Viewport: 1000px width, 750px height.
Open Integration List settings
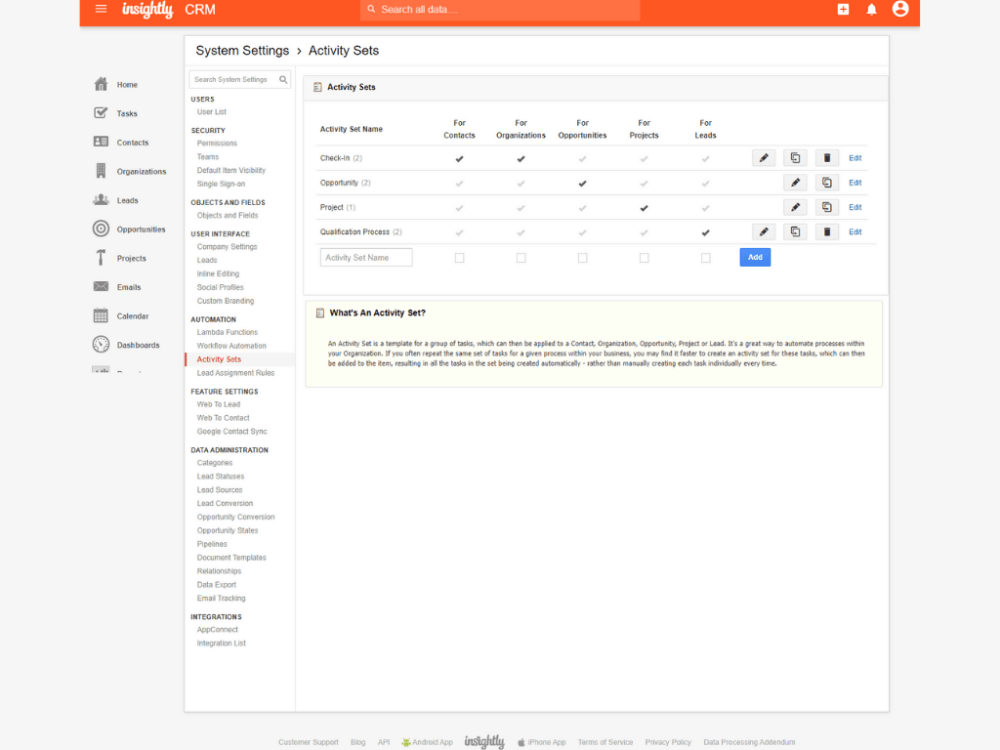pos(221,643)
